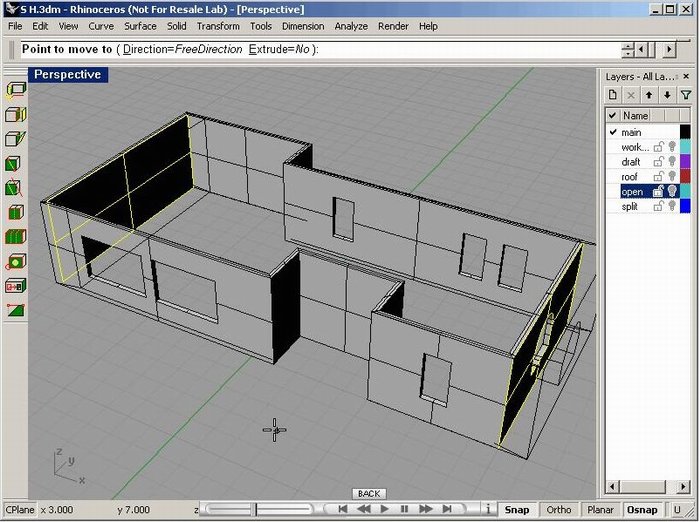This screenshot has height=522, width=700.
Task: Toggle Osnap in the status bar
Action: pos(641,510)
